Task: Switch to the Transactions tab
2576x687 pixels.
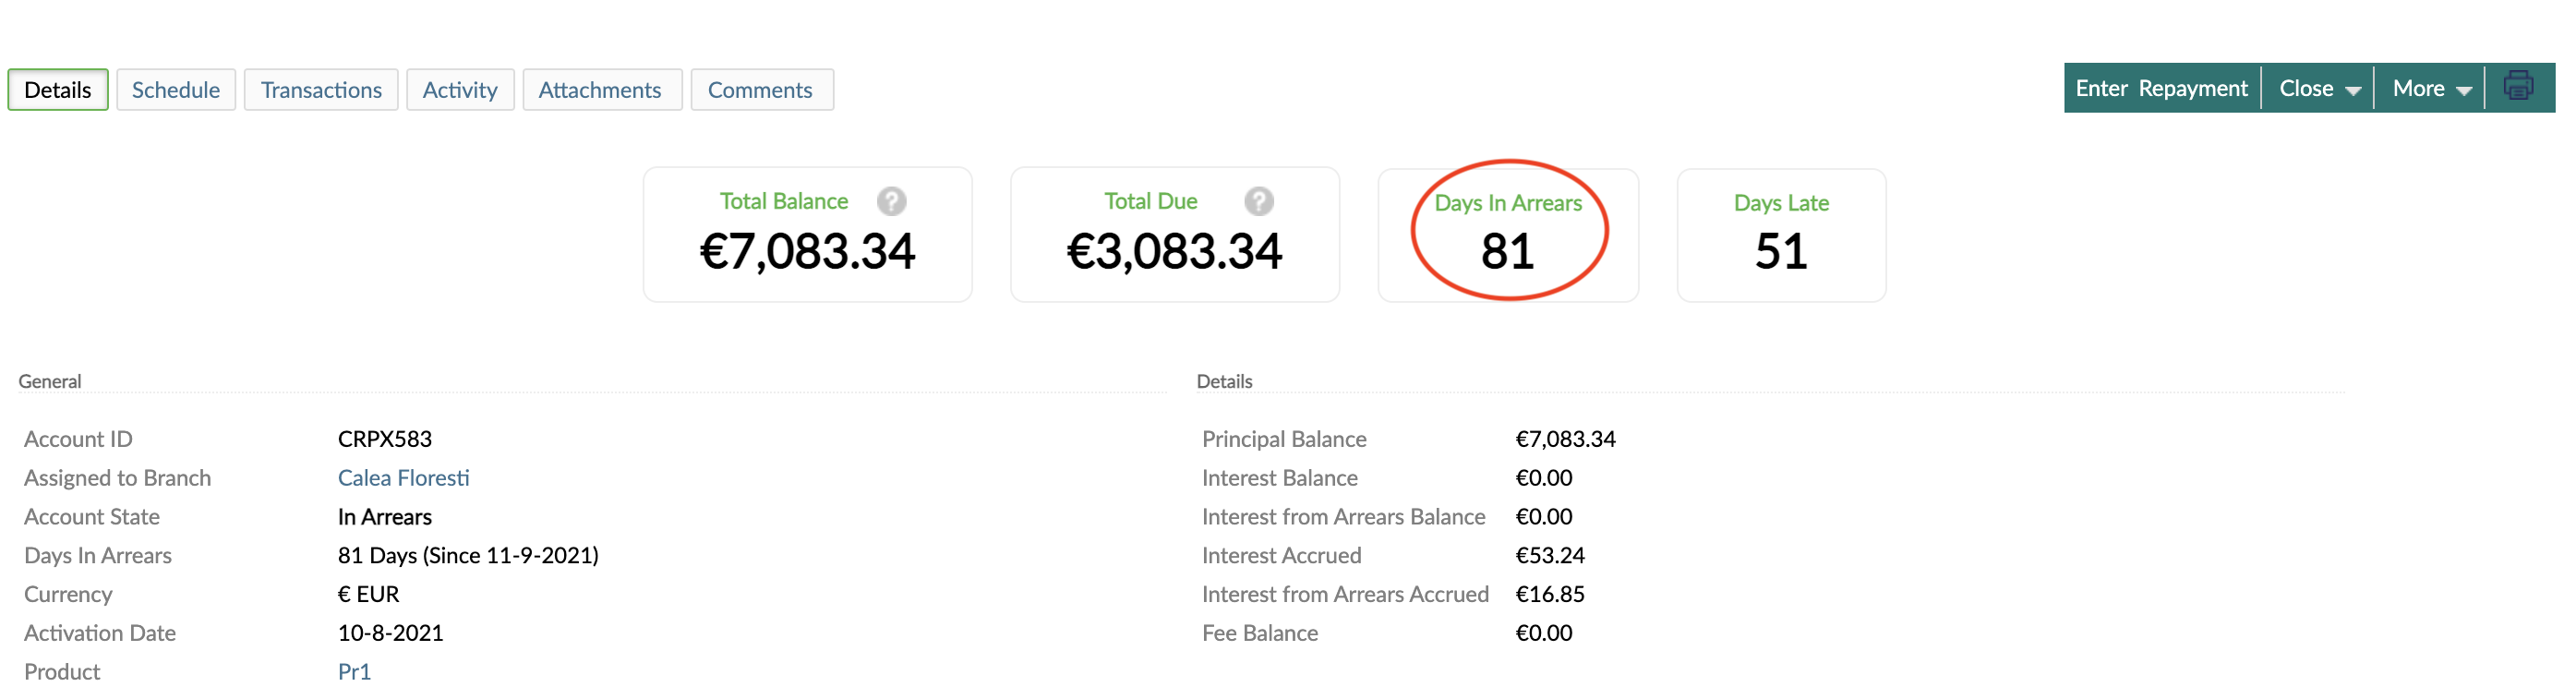Action: tap(321, 89)
